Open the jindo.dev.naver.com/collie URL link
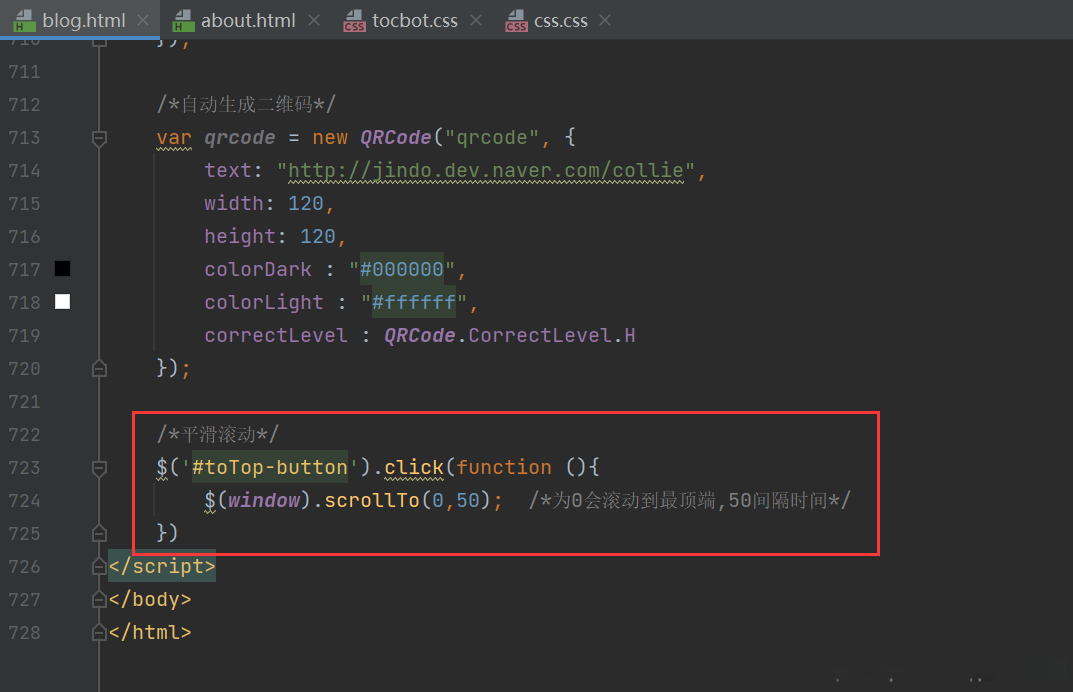The image size is (1073, 692). click(486, 170)
